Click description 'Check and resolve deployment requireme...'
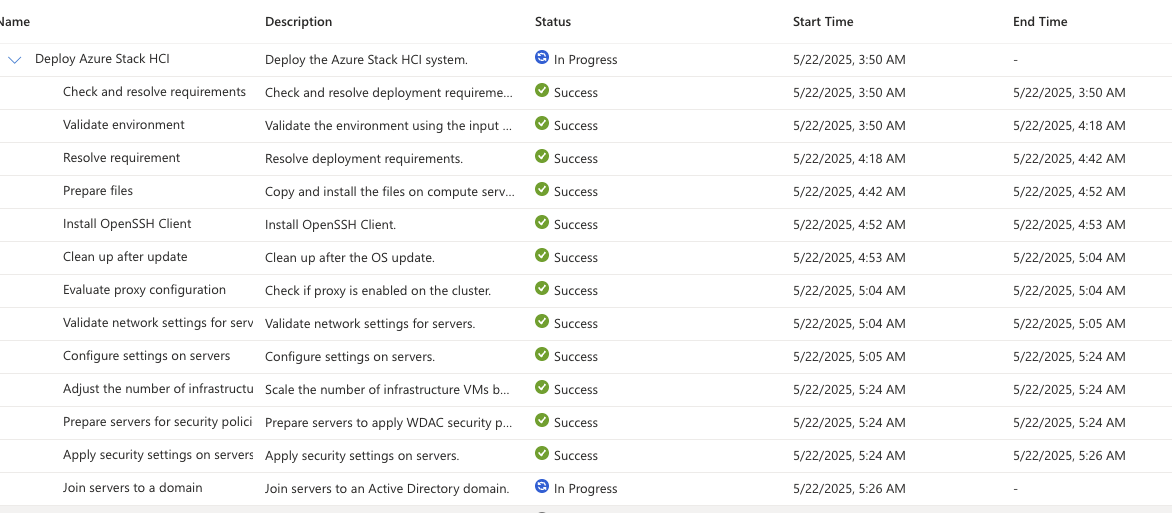This screenshot has width=1172, height=513. [x=389, y=93]
